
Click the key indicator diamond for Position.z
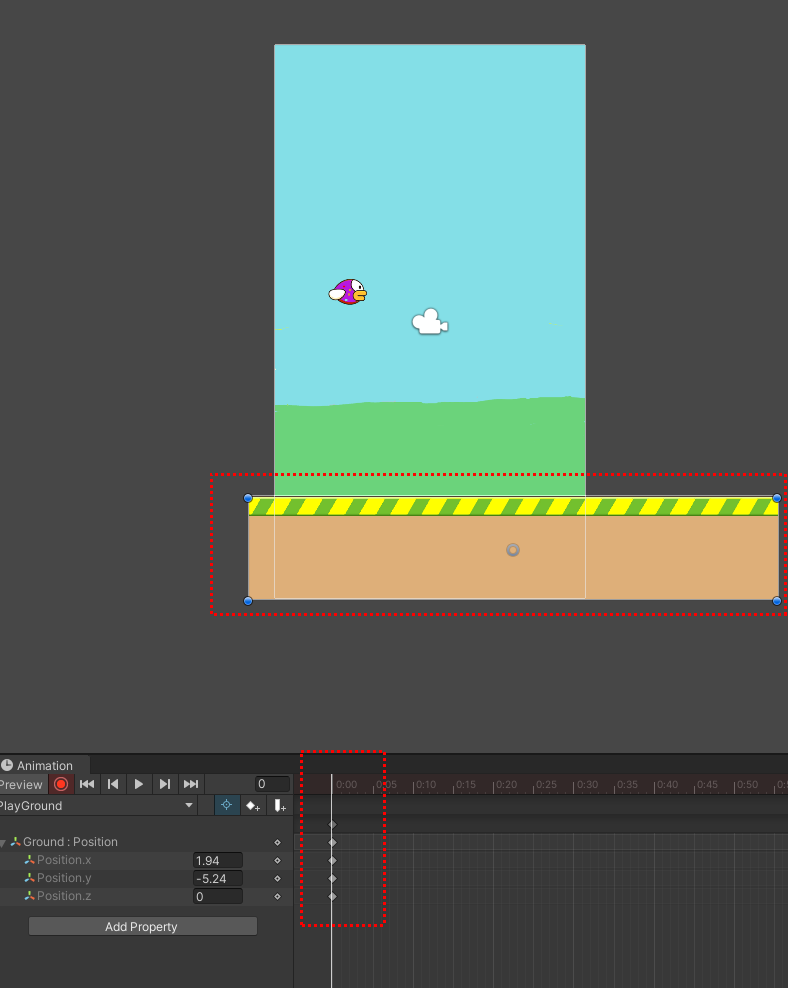point(277,896)
